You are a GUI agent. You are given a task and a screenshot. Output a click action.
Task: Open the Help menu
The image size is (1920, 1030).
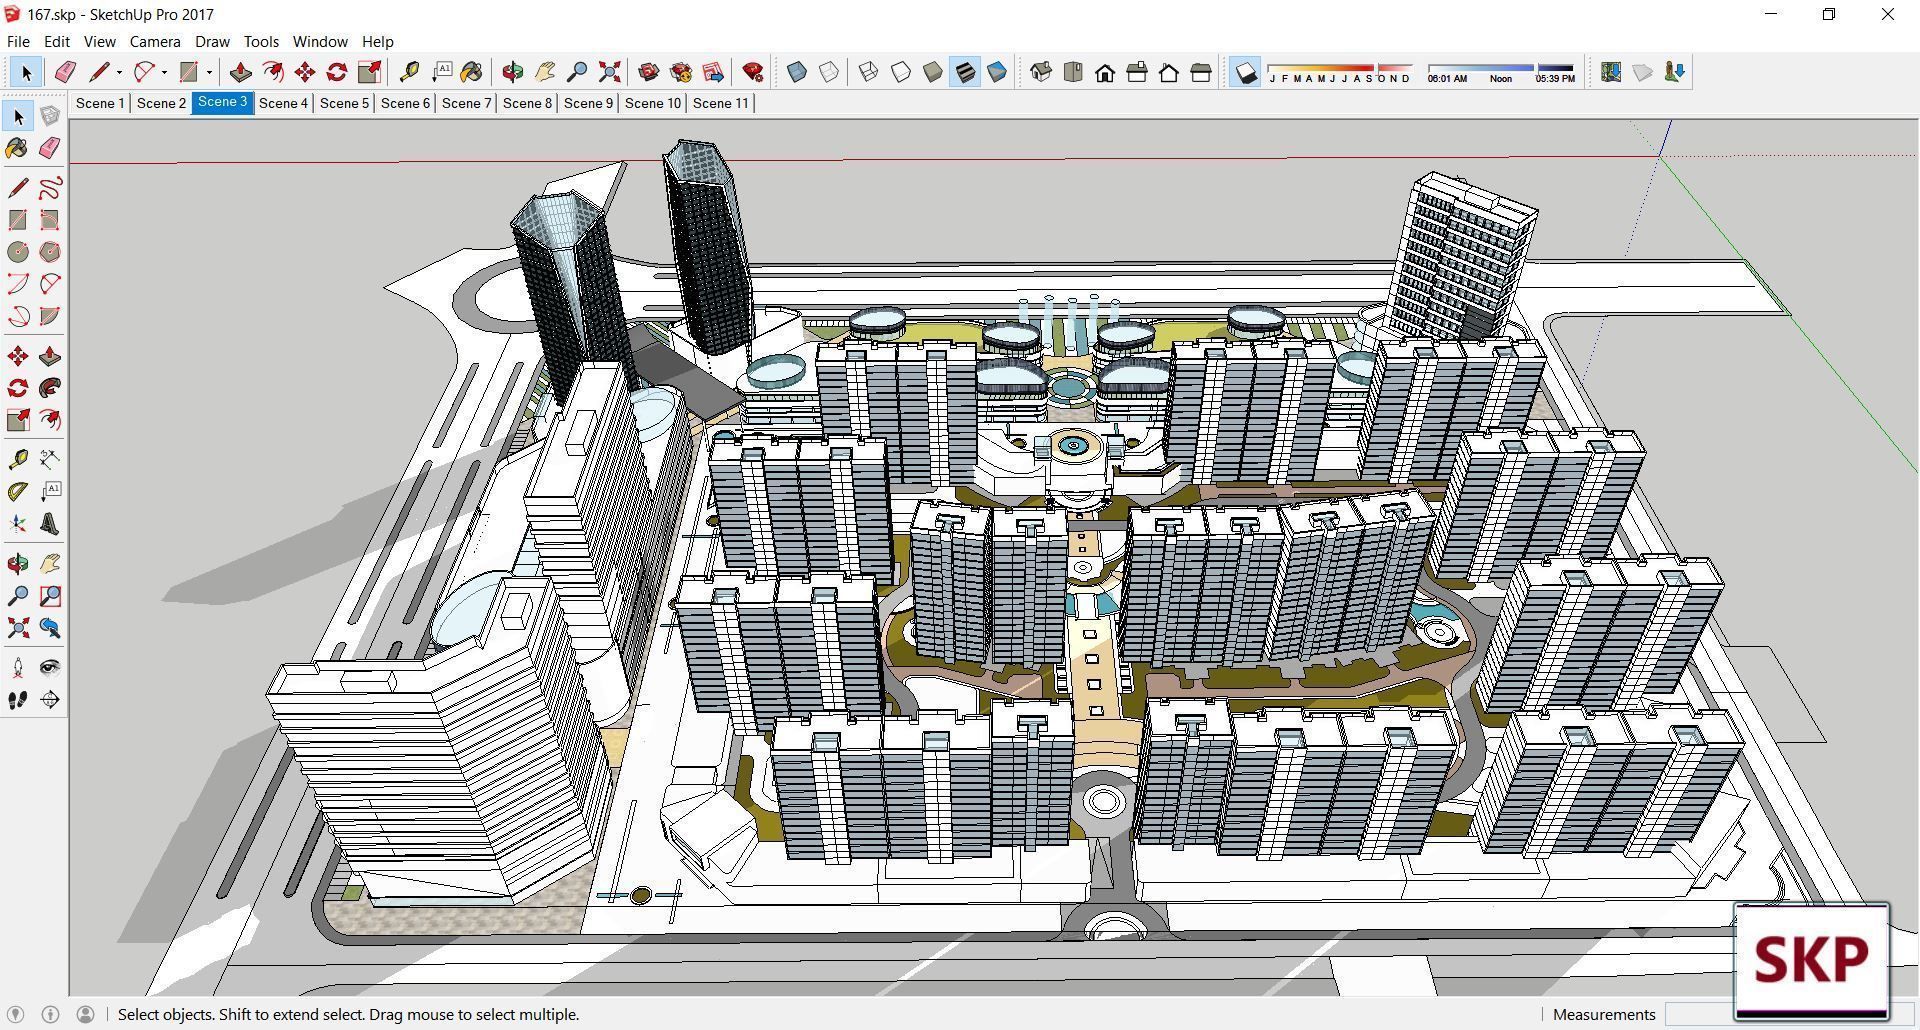(x=377, y=42)
